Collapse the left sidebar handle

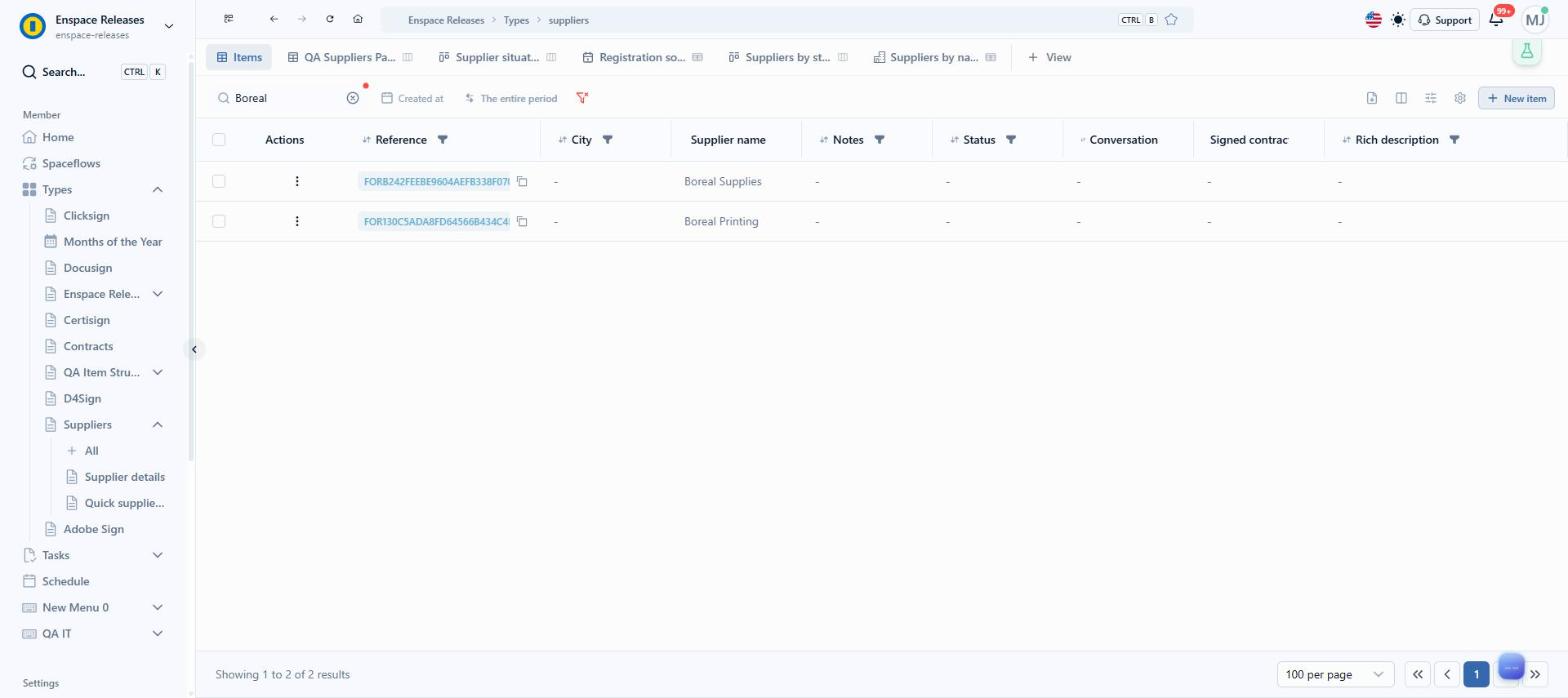point(194,349)
